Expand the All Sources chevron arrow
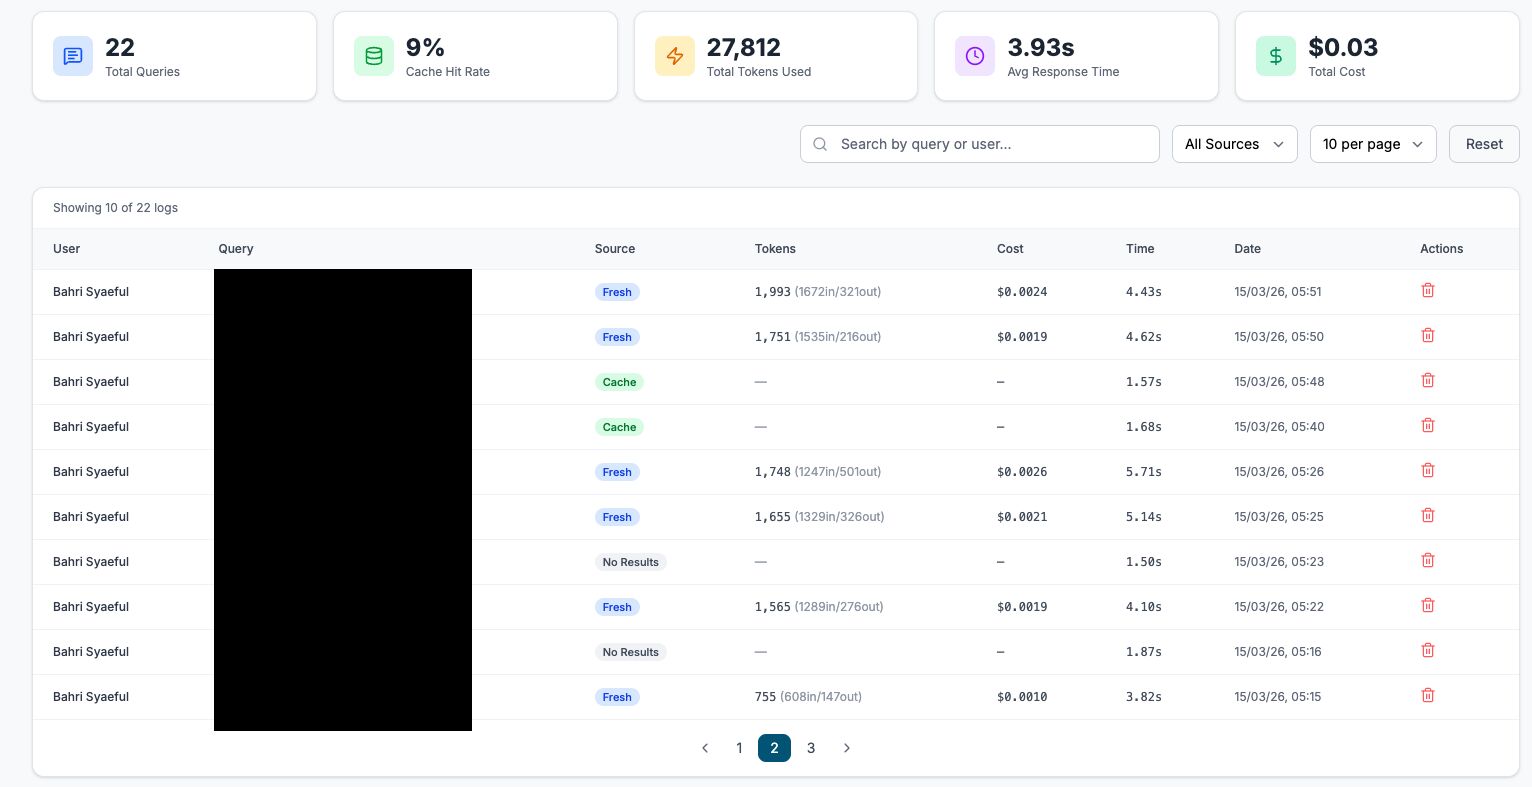This screenshot has width=1532, height=787. pyautogui.click(x=1279, y=144)
